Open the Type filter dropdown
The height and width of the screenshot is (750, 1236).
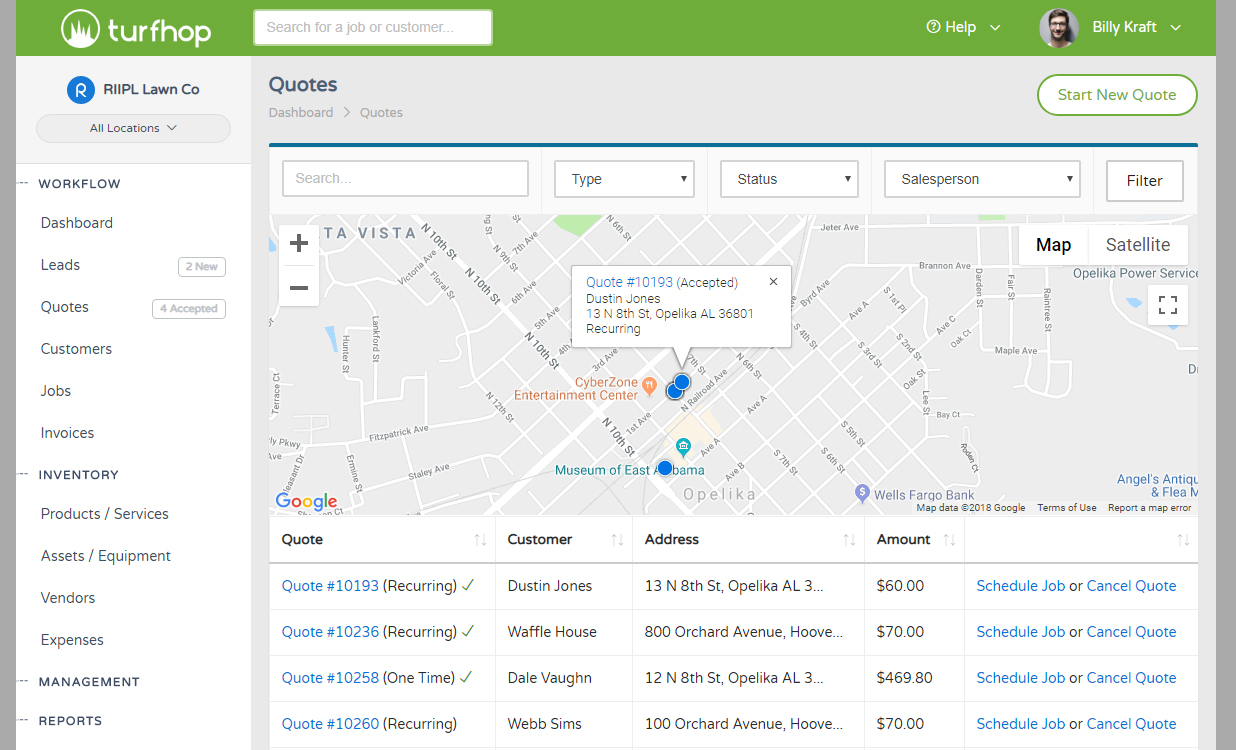pyautogui.click(x=624, y=179)
